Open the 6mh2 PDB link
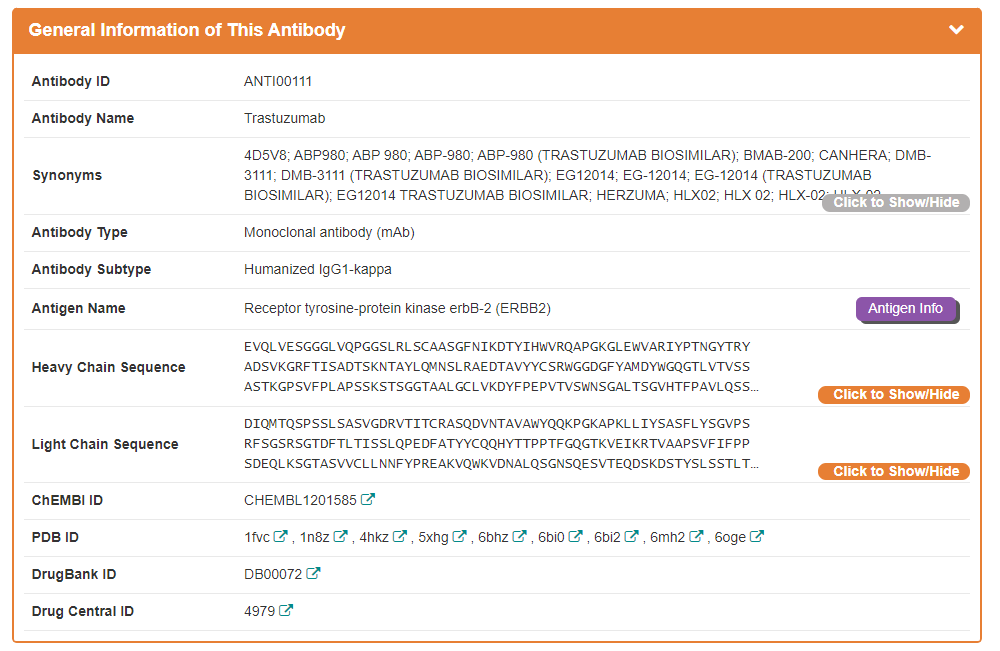Viewport: 1000px width, 651px height. point(667,537)
